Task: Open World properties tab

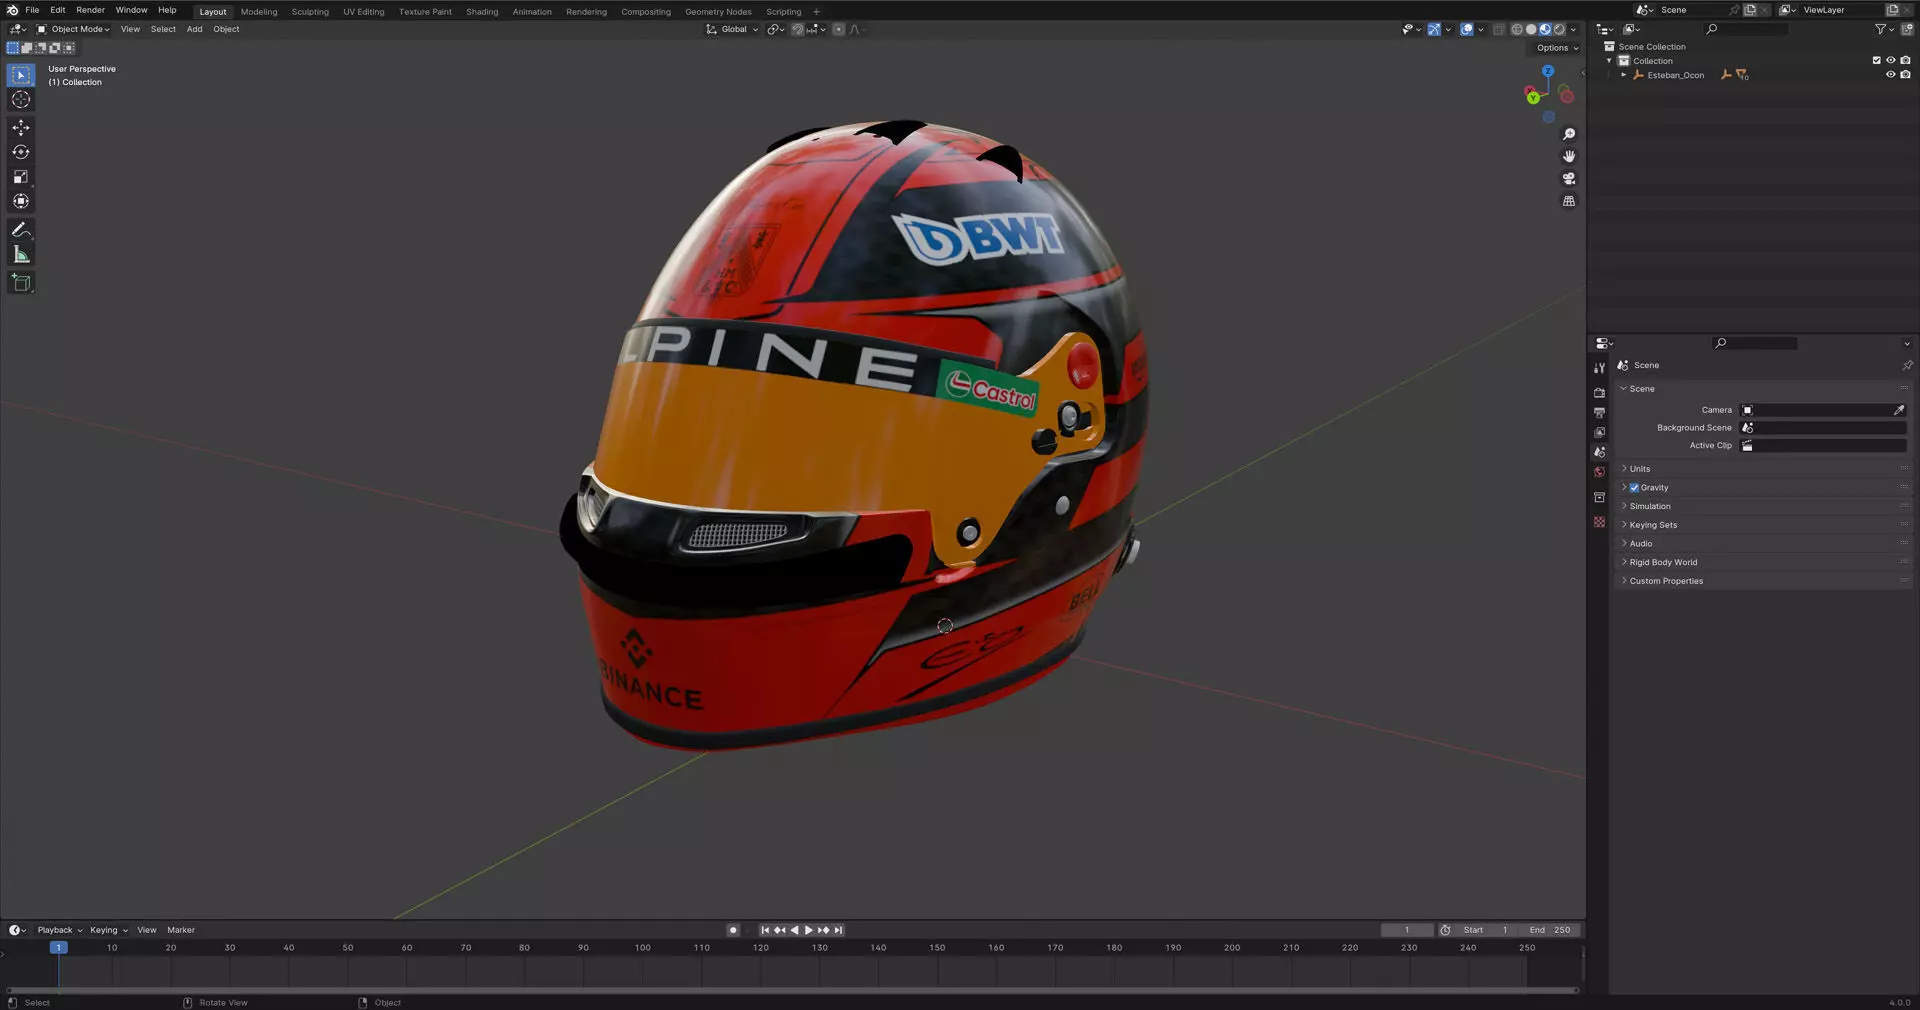Action: pos(1599,472)
